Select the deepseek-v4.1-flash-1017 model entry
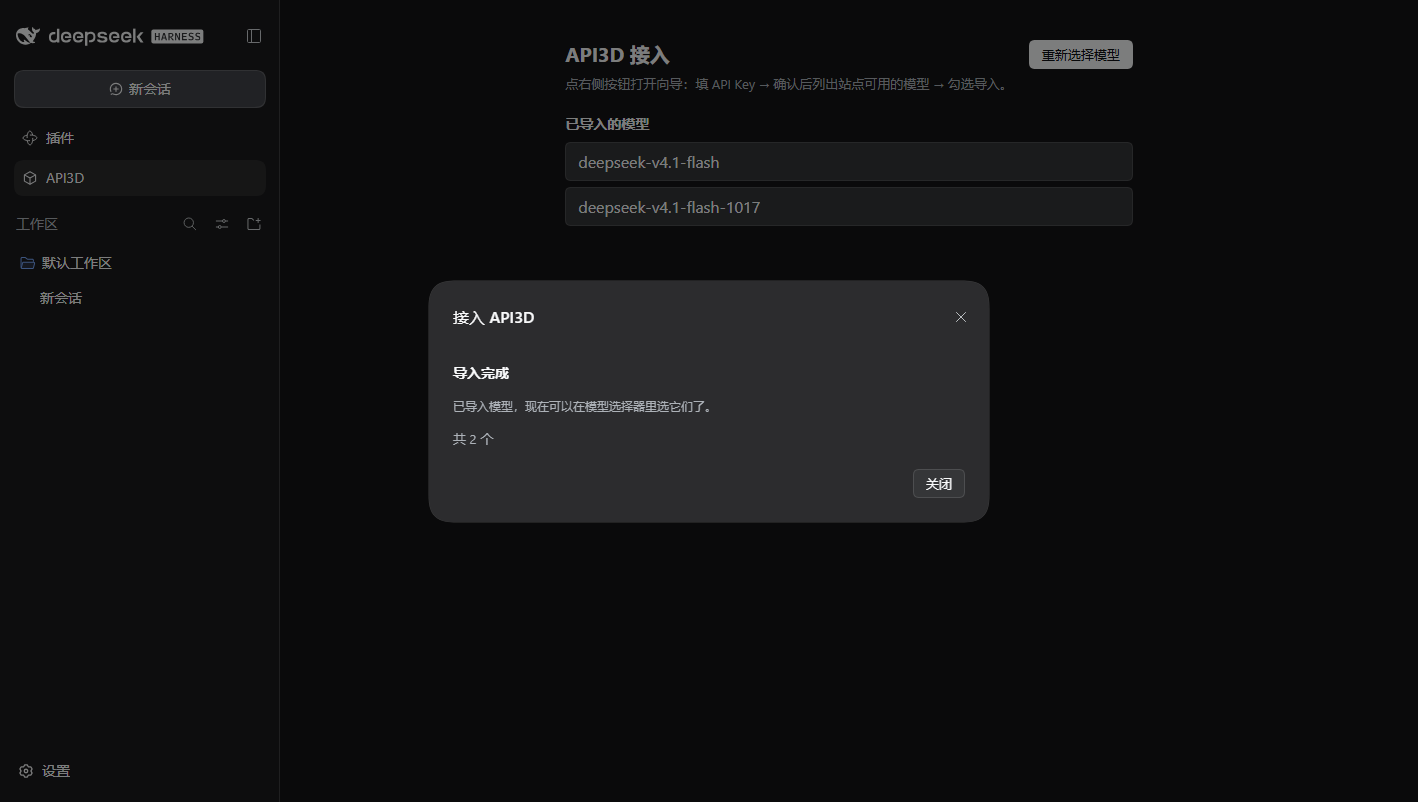Image resolution: width=1418 pixels, height=802 pixels. coord(849,207)
